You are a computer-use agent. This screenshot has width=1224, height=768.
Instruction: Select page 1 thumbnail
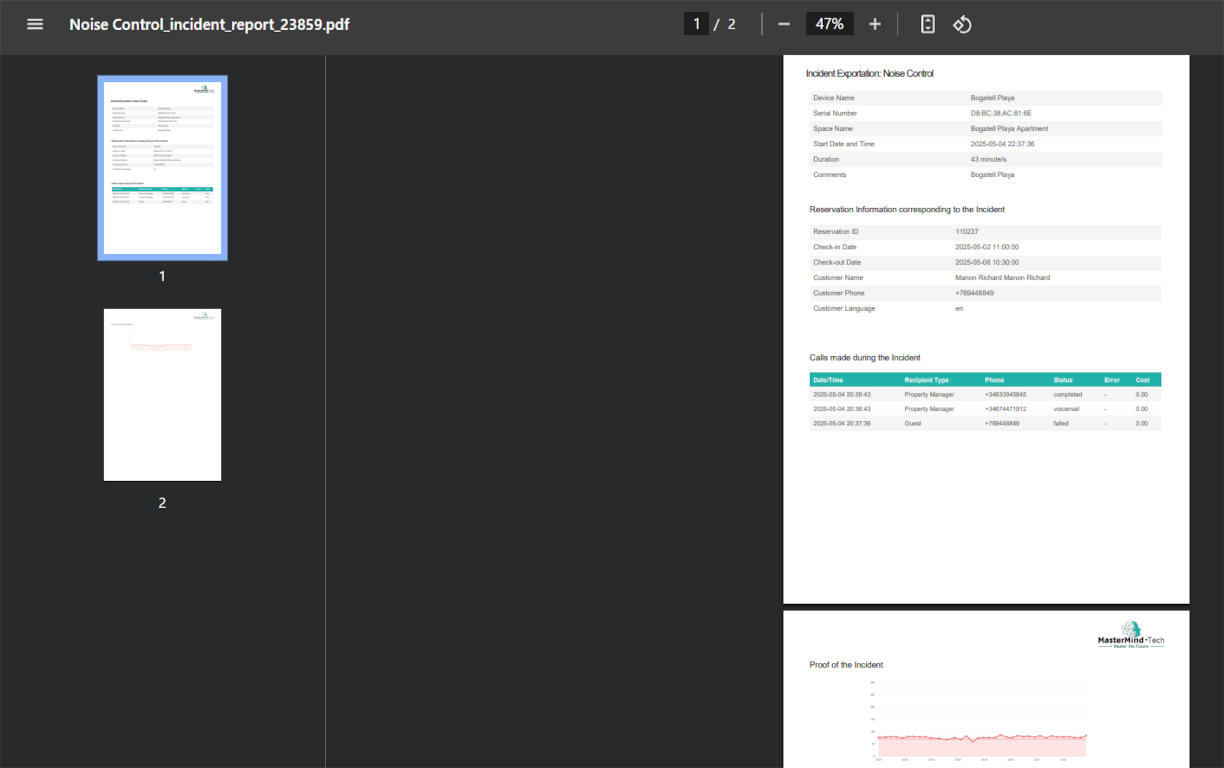coord(162,167)
